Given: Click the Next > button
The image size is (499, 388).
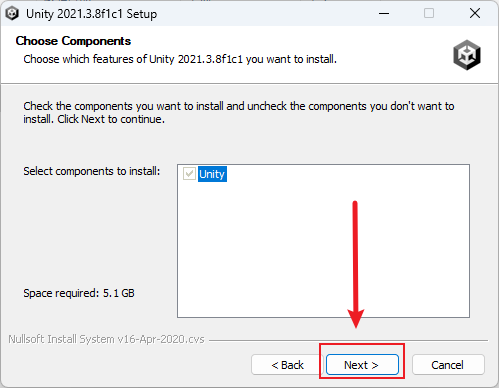Looking at the screenshot, I should pos(362,365).
